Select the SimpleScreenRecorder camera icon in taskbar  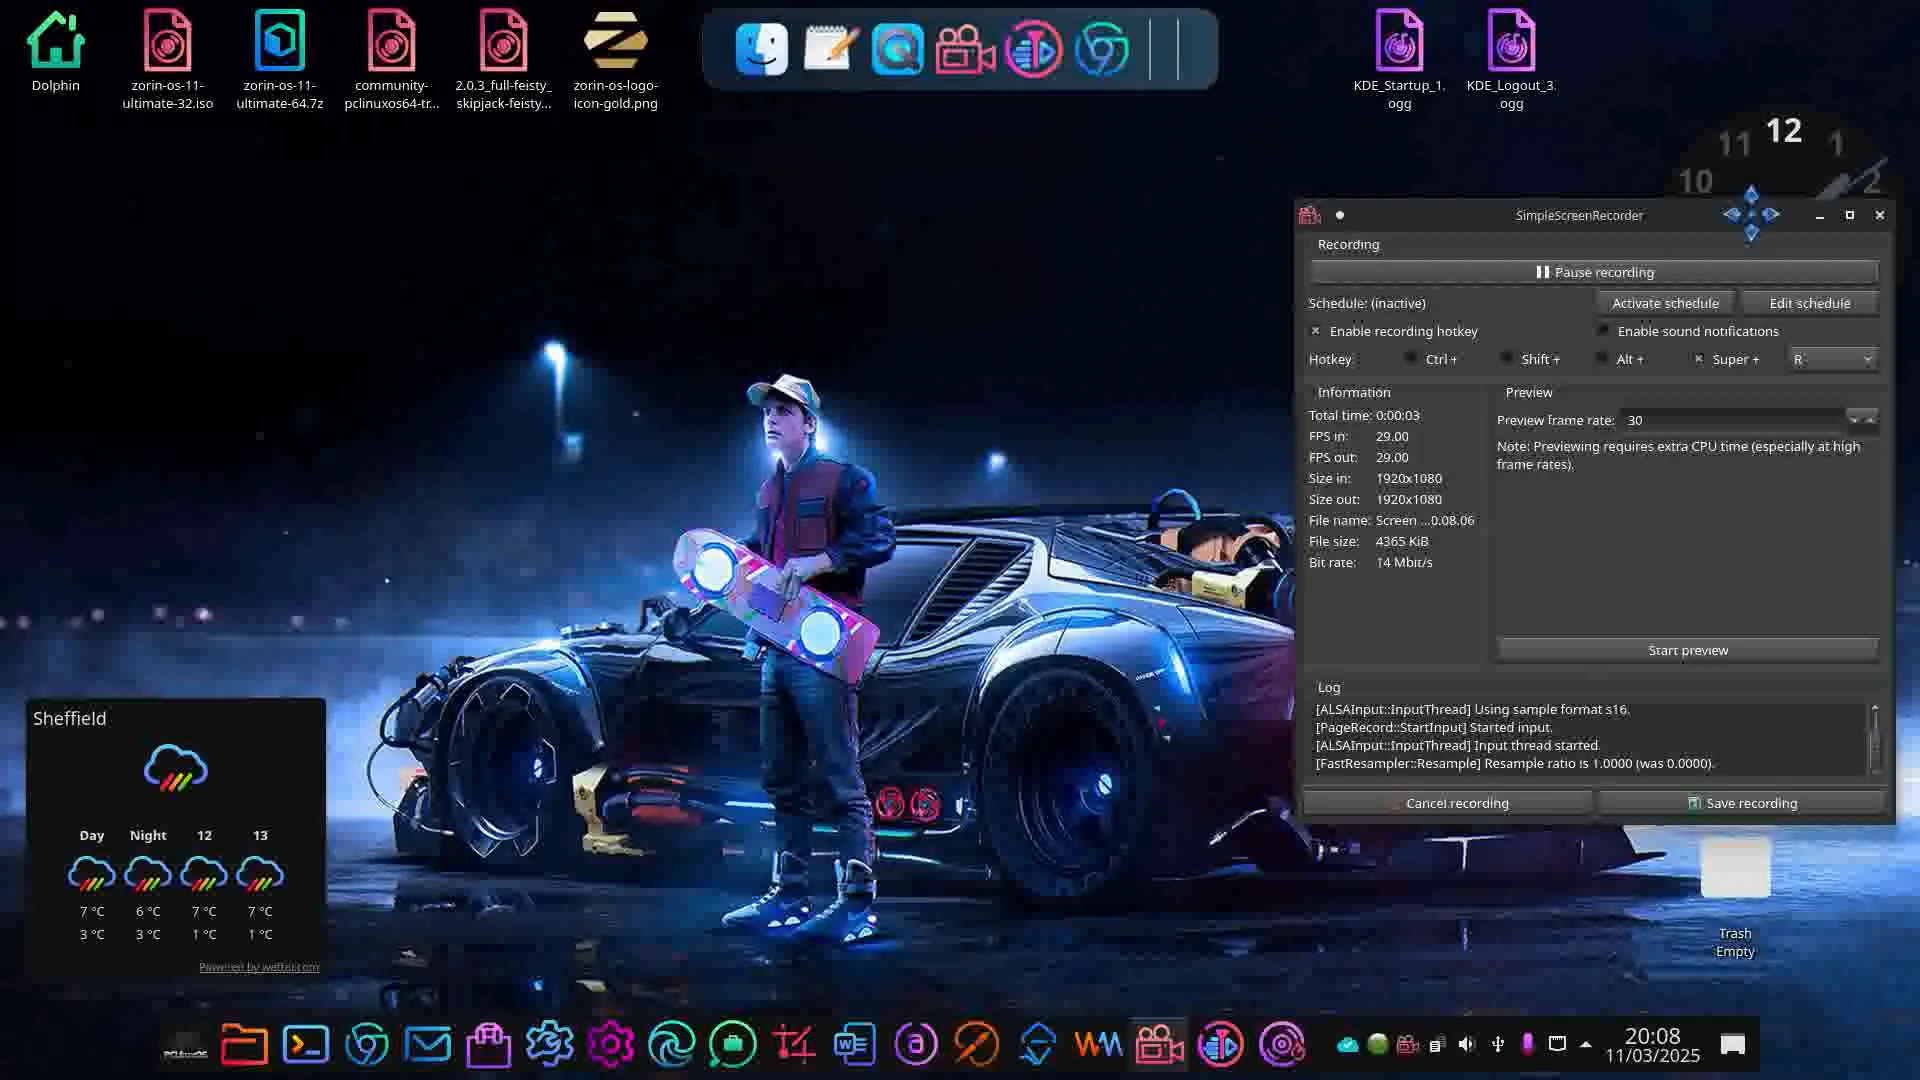coord(1160,1045)
